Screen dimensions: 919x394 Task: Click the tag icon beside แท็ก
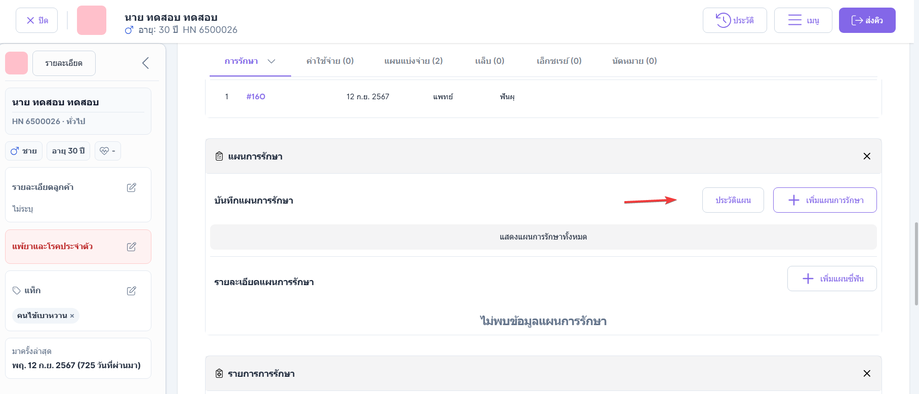tap(16, 290)
